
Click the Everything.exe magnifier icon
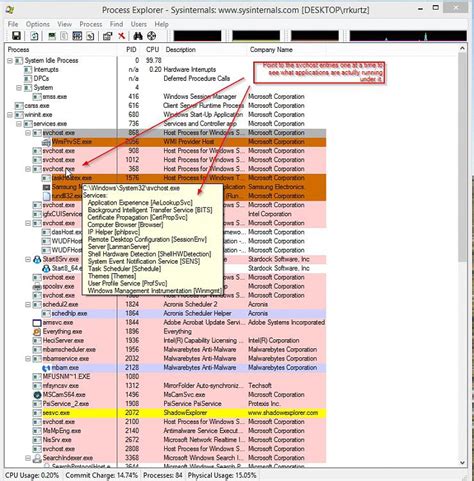coord(37,332)
